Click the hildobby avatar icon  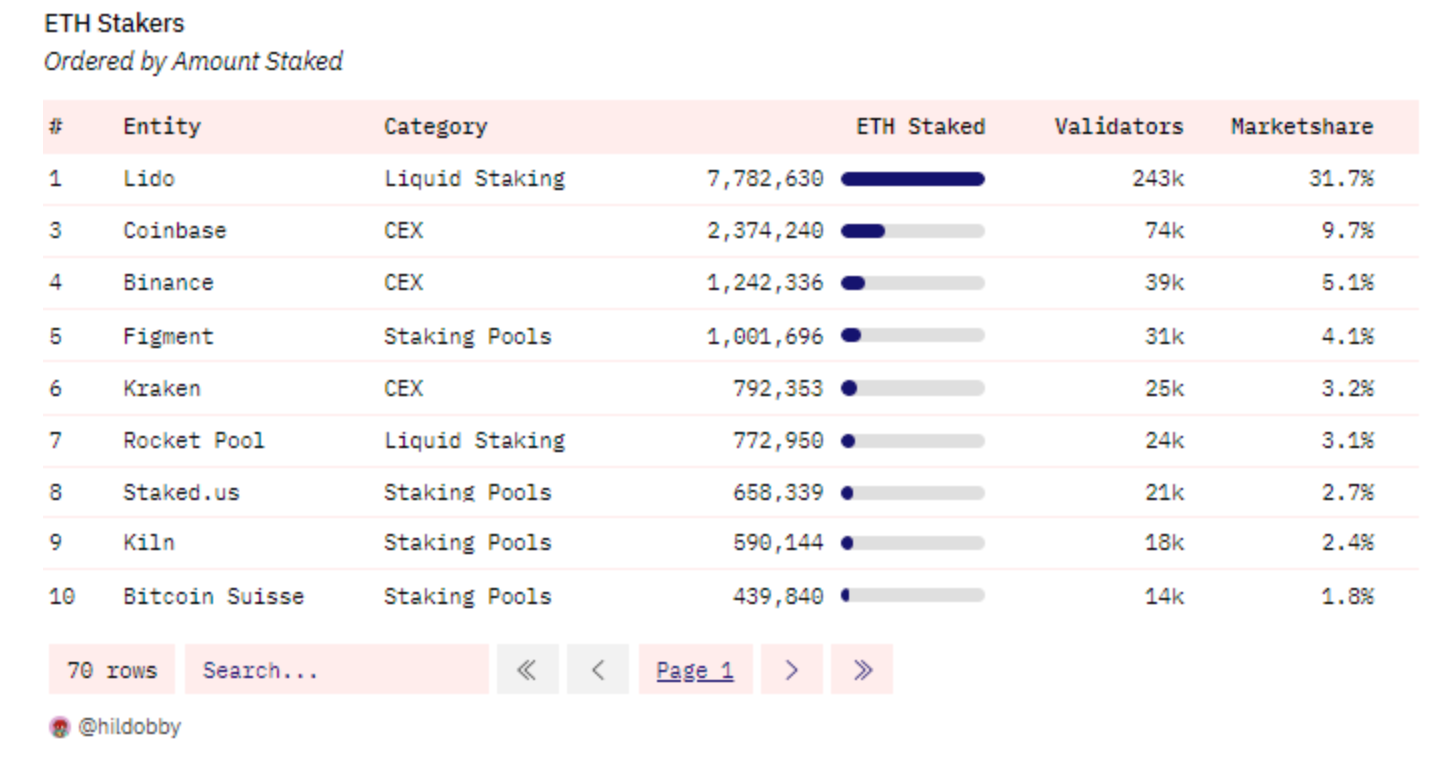(59, 727)
